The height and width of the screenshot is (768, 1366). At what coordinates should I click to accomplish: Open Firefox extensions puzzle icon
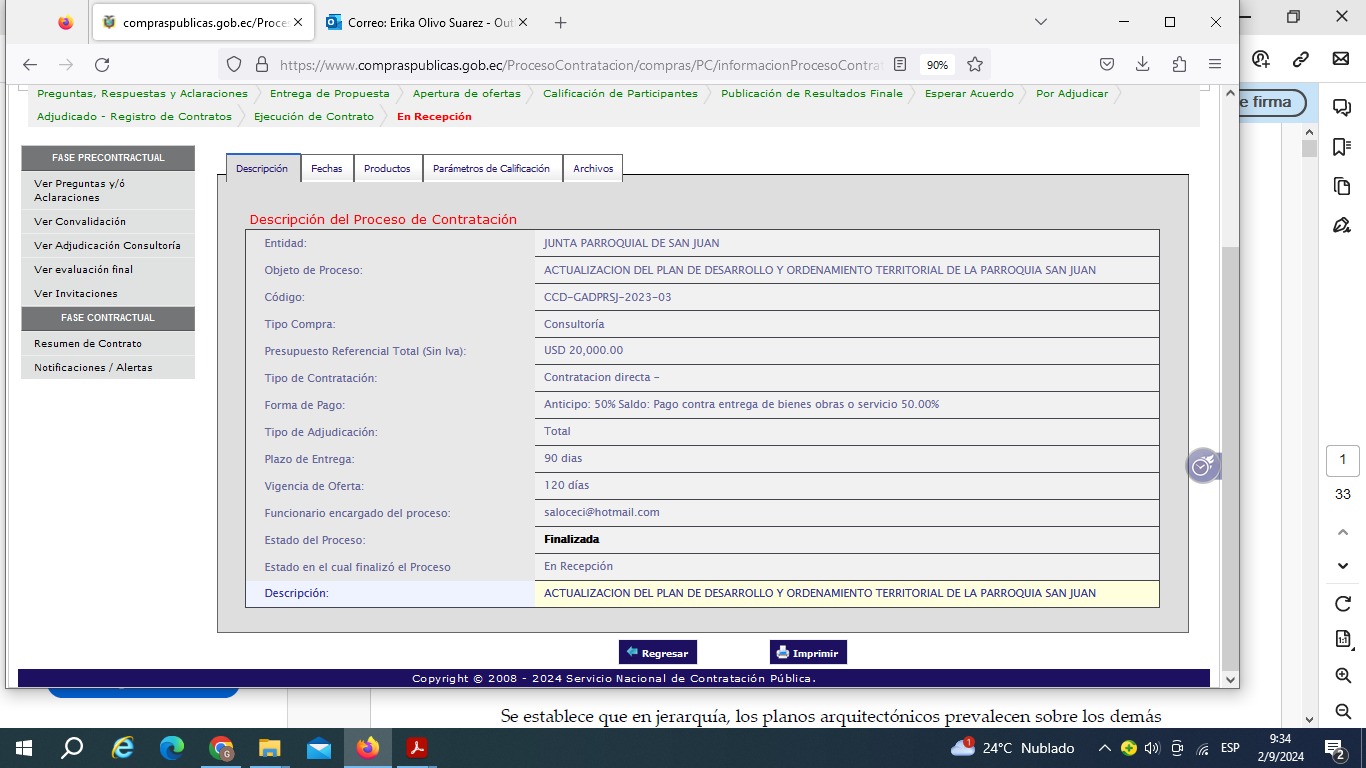point(1179,65)
